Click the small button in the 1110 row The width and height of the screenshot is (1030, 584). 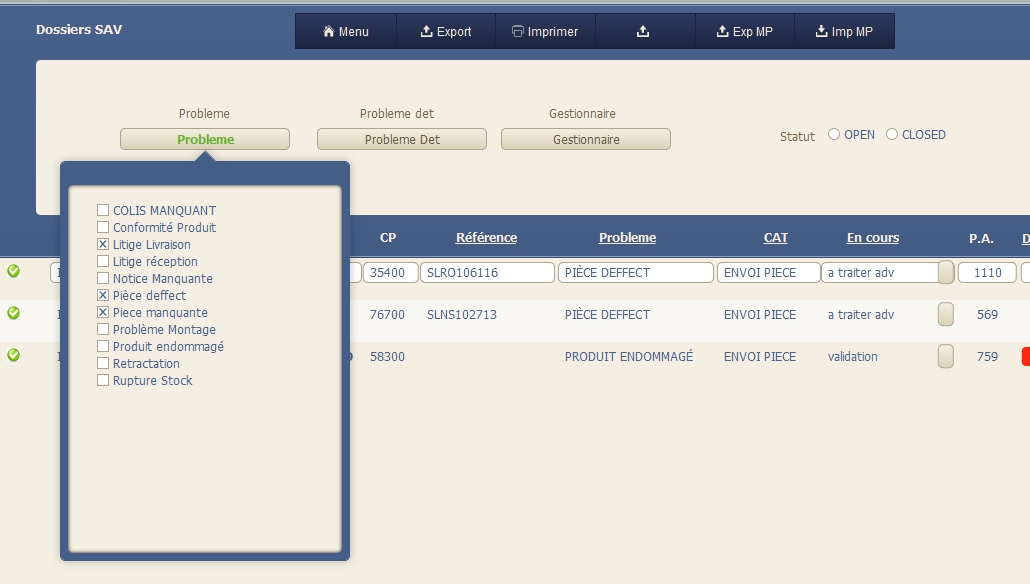(945, 272)
